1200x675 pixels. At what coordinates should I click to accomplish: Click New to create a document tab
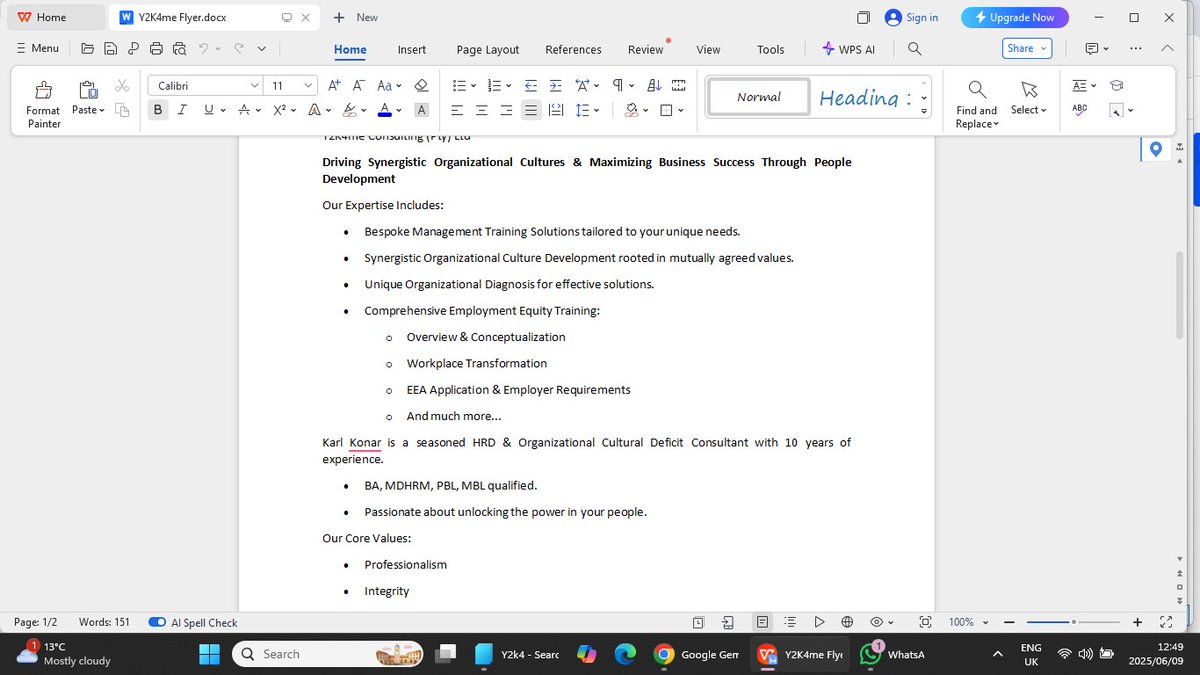click(x=356, y=17)
